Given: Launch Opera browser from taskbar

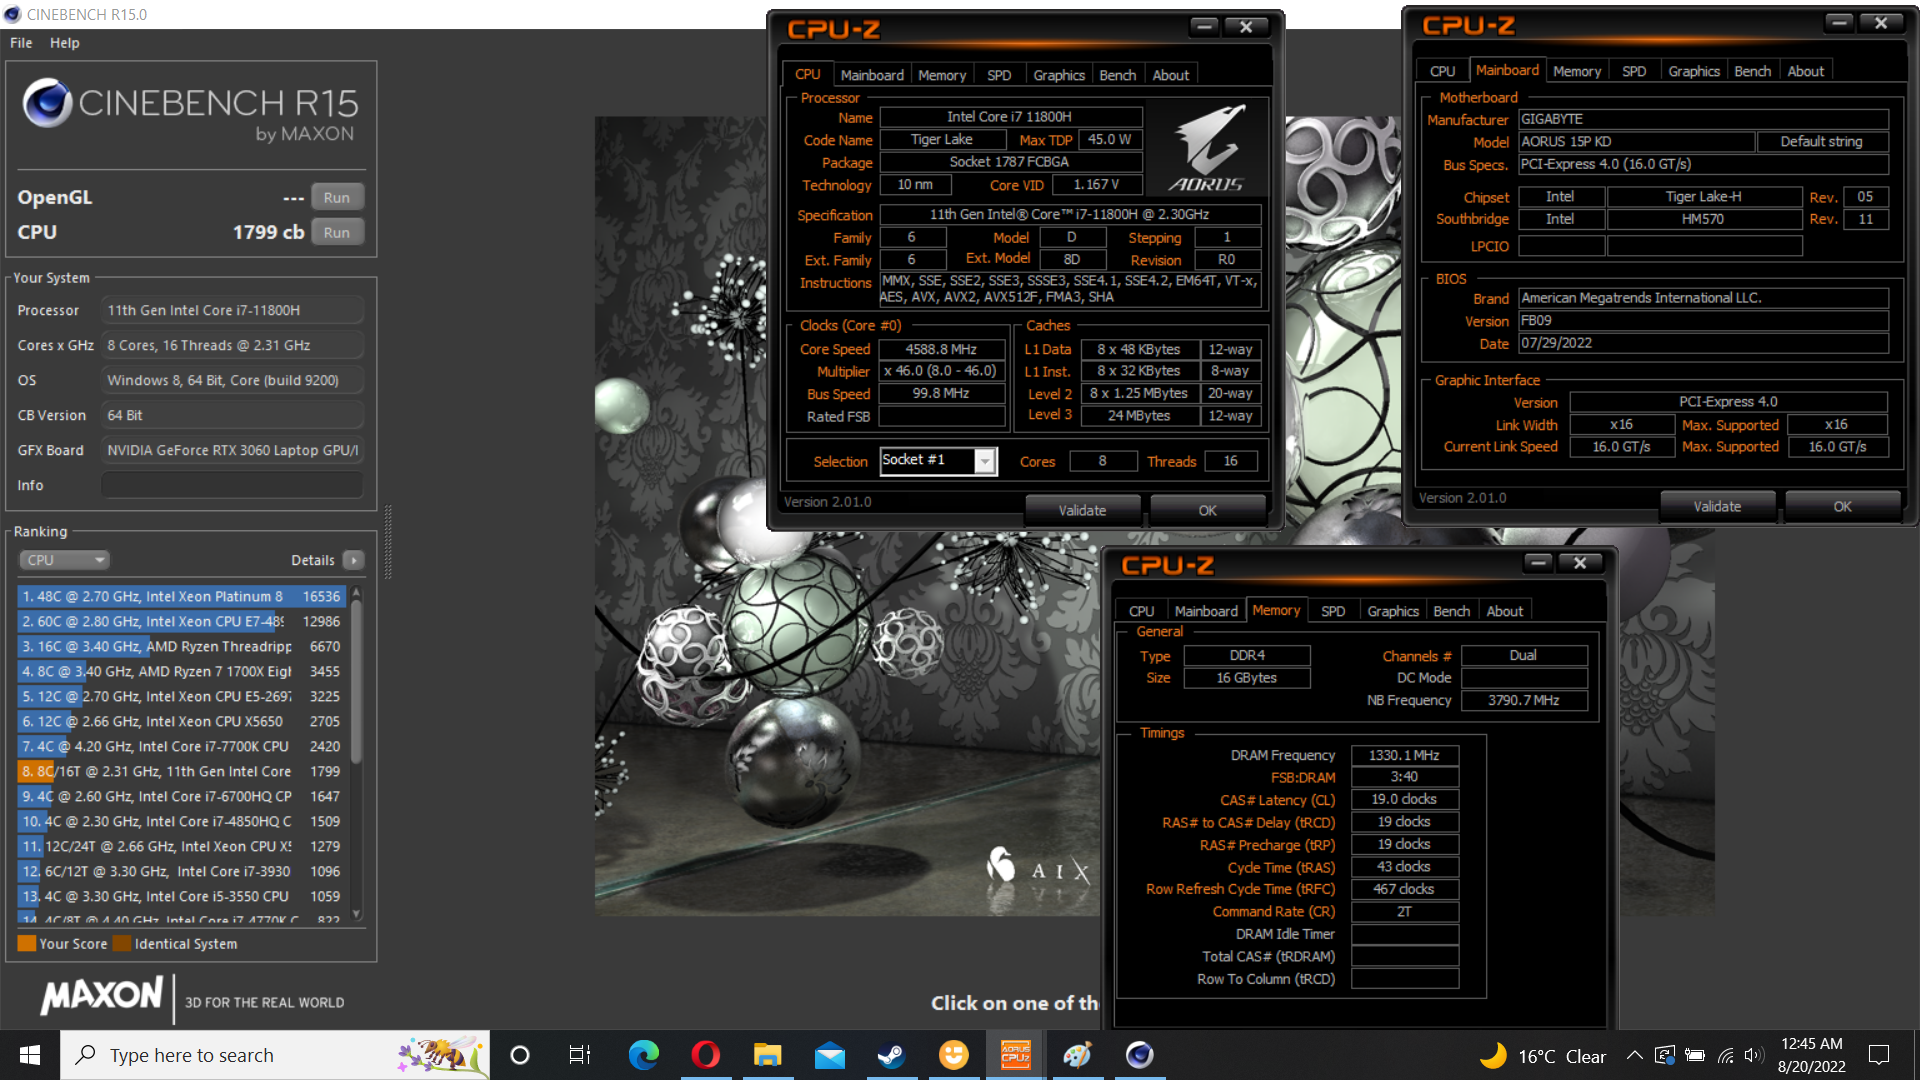Looking at the screenshot, I should [x=705, y=1055].
